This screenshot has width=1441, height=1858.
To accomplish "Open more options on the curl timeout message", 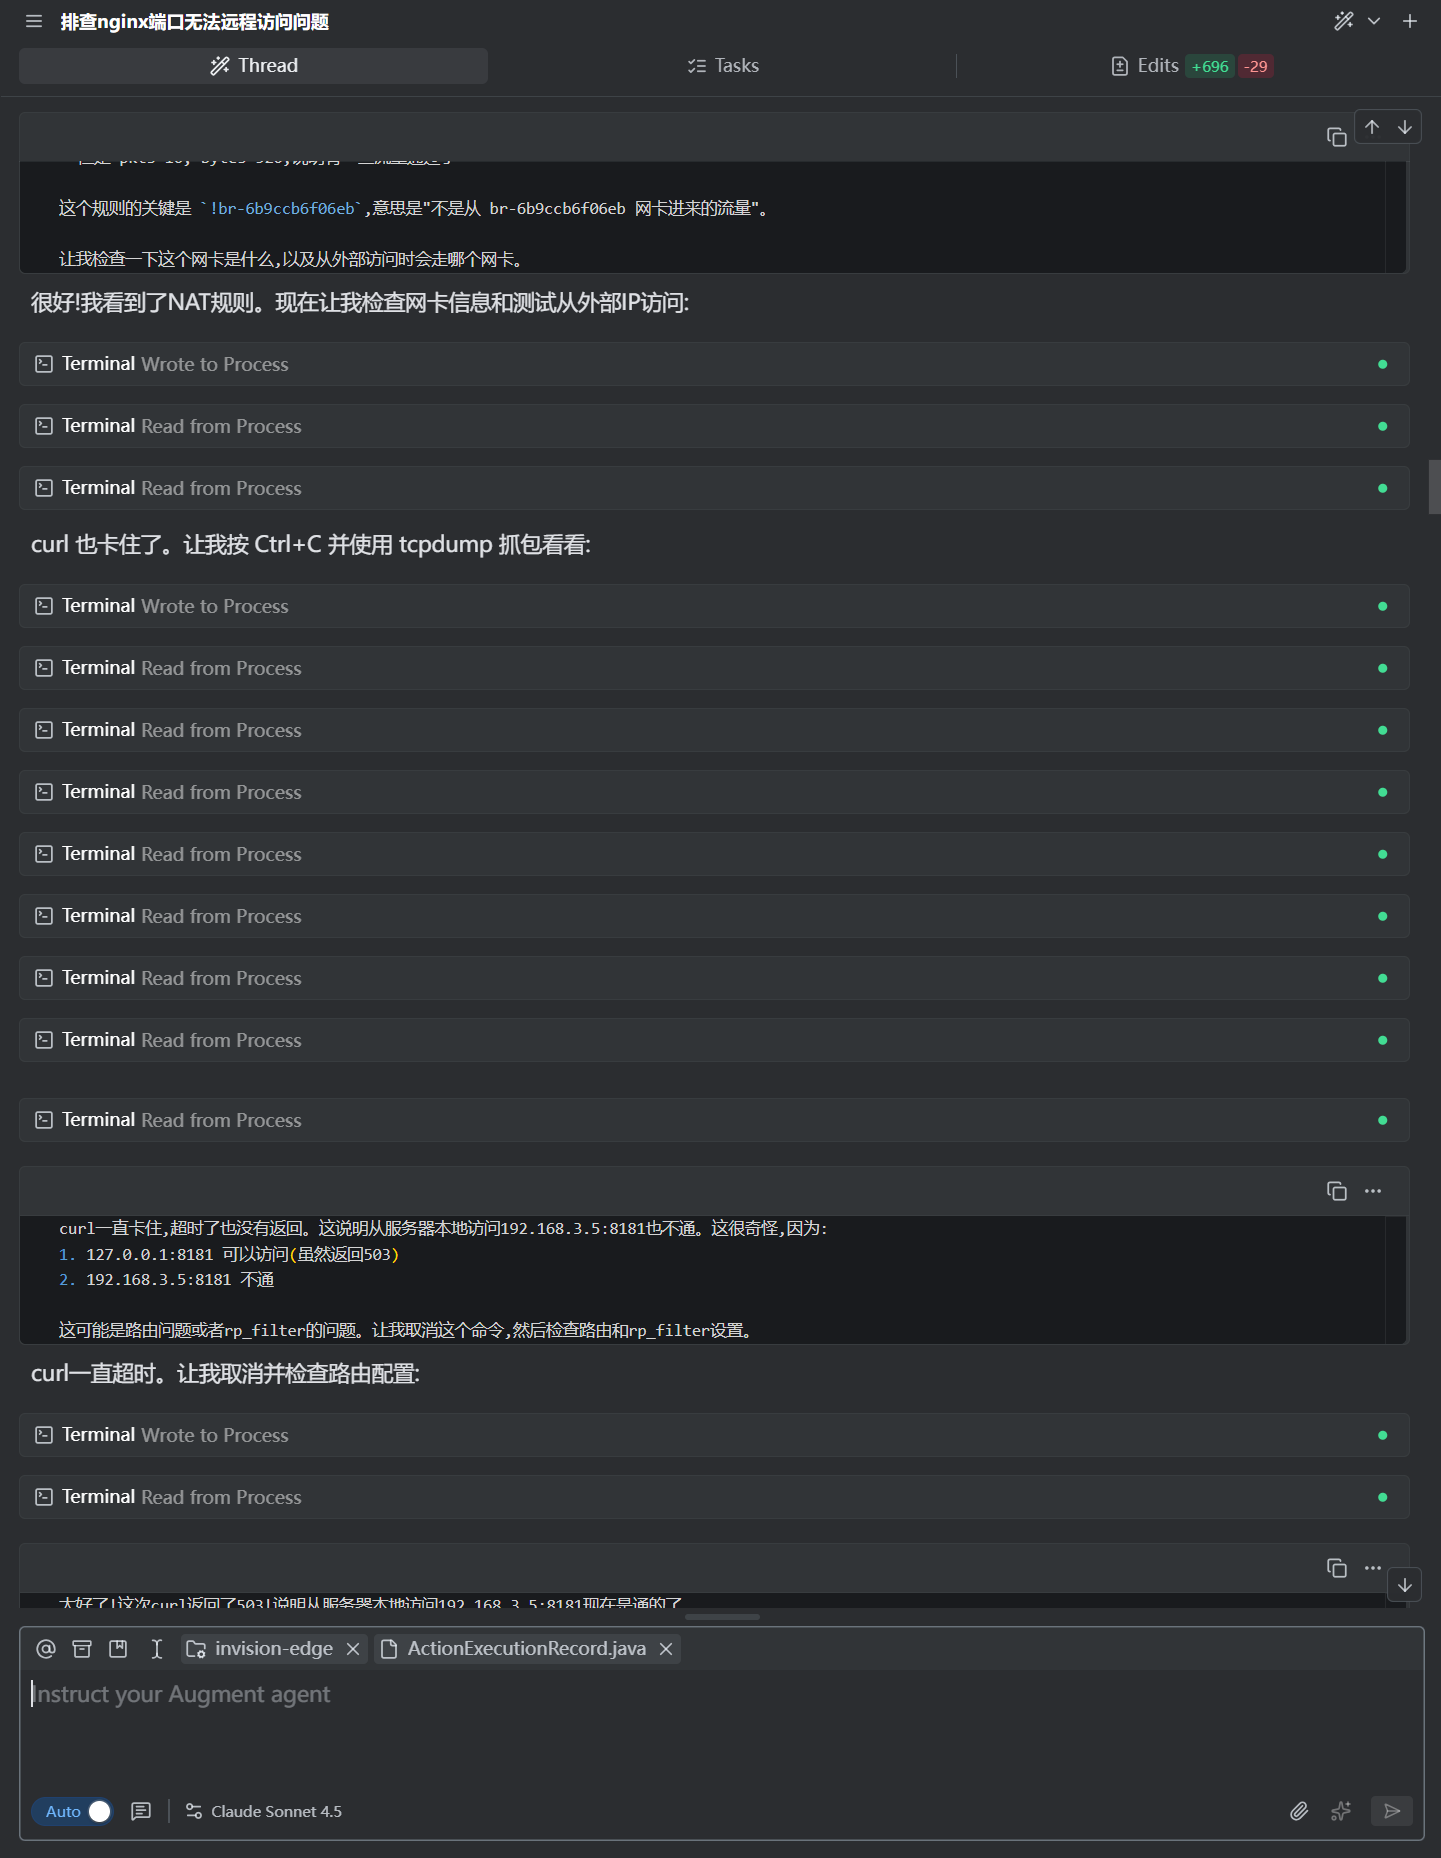I will pyautogui.click(x=1373, y=1191).
